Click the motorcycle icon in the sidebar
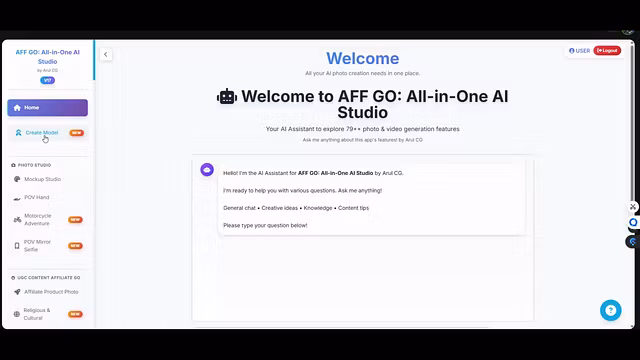Image resolution: width=640 pixels, height=360 pixels. [17, 220]
